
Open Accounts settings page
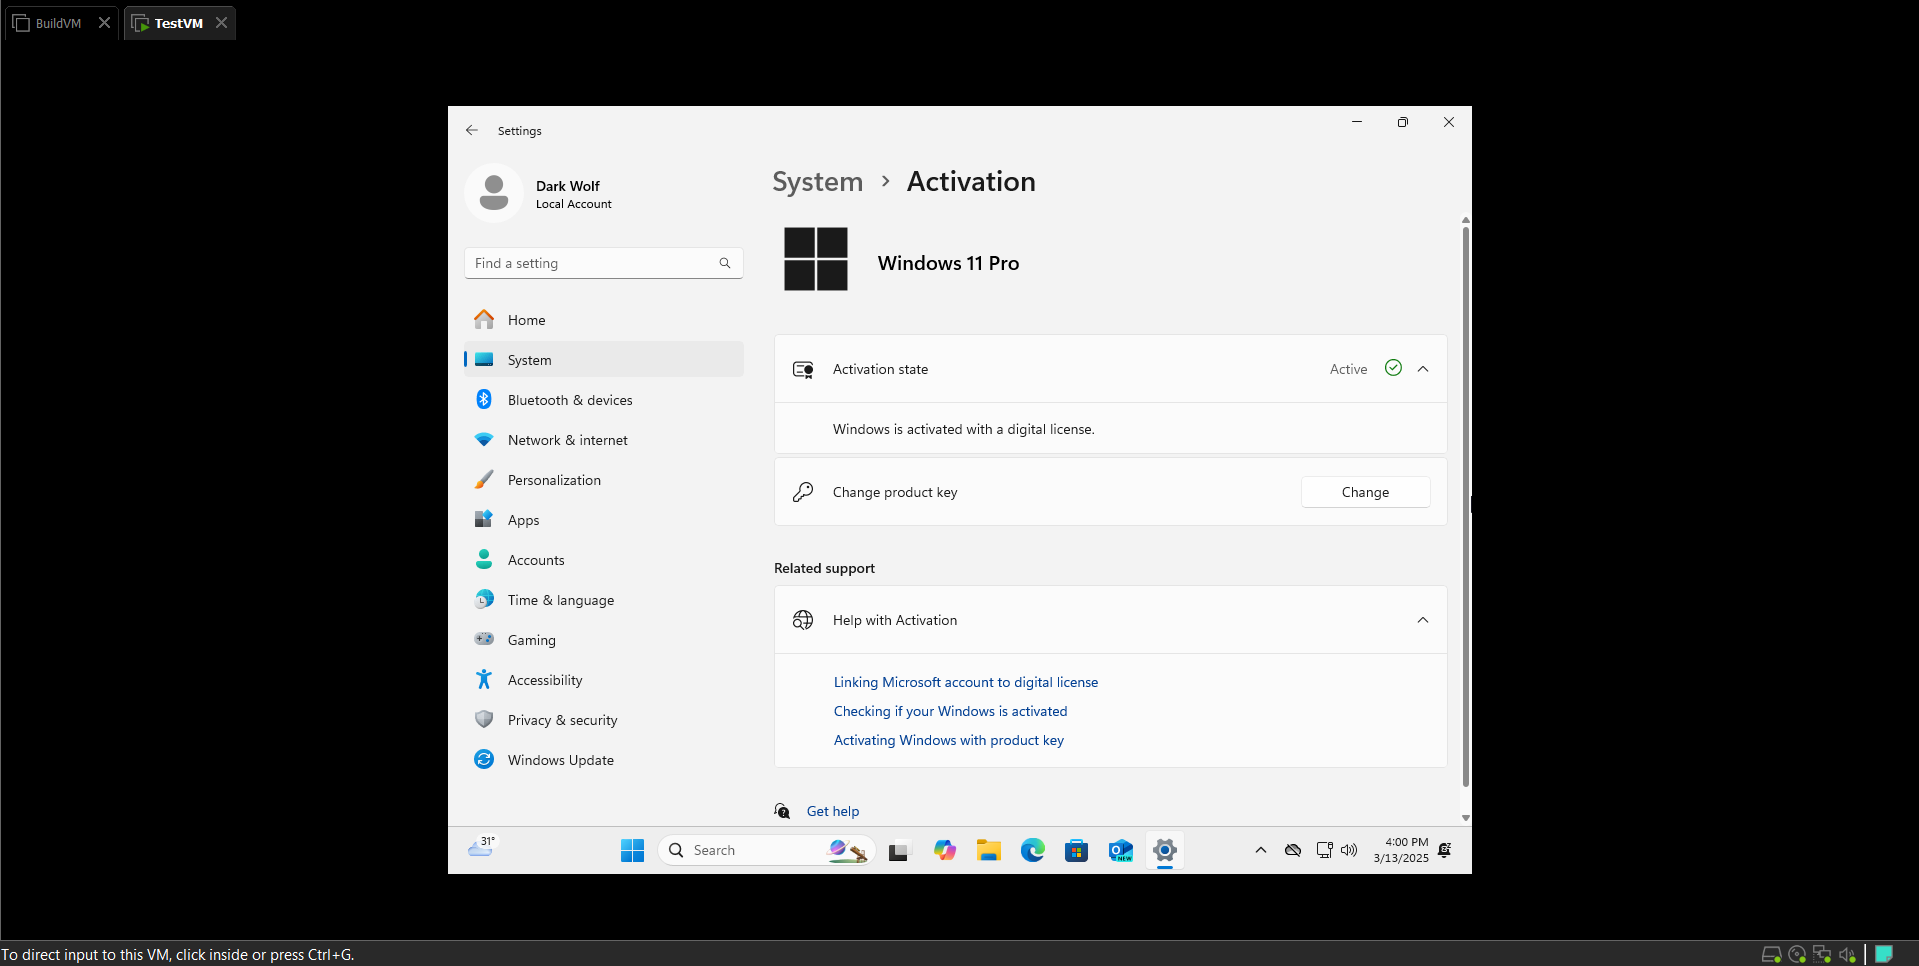604,560
